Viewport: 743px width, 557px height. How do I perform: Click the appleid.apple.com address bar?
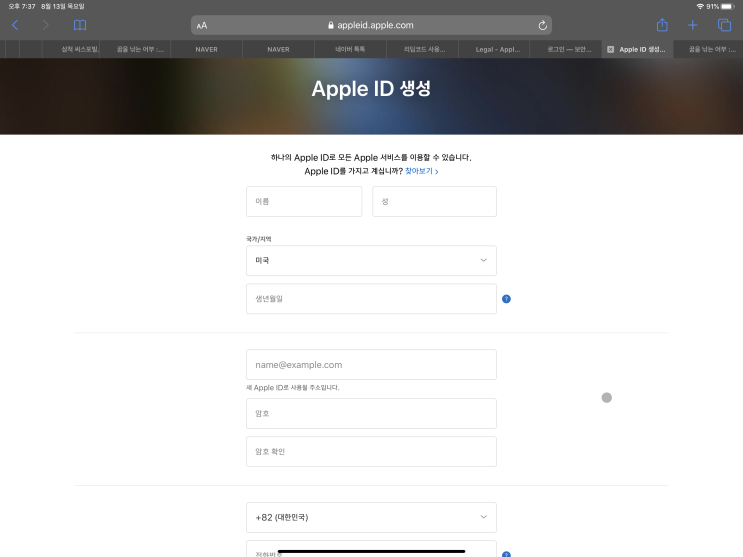coord(371,25)
